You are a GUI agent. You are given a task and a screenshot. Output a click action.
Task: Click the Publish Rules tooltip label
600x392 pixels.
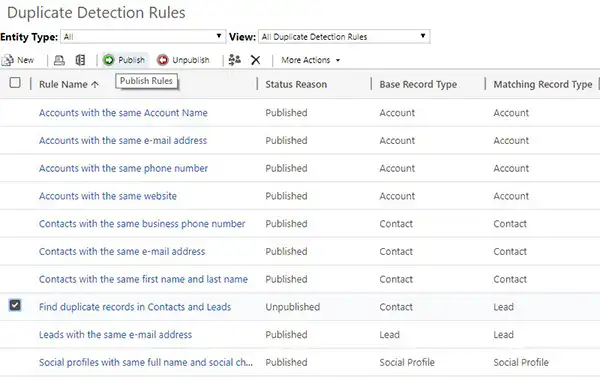146,81
